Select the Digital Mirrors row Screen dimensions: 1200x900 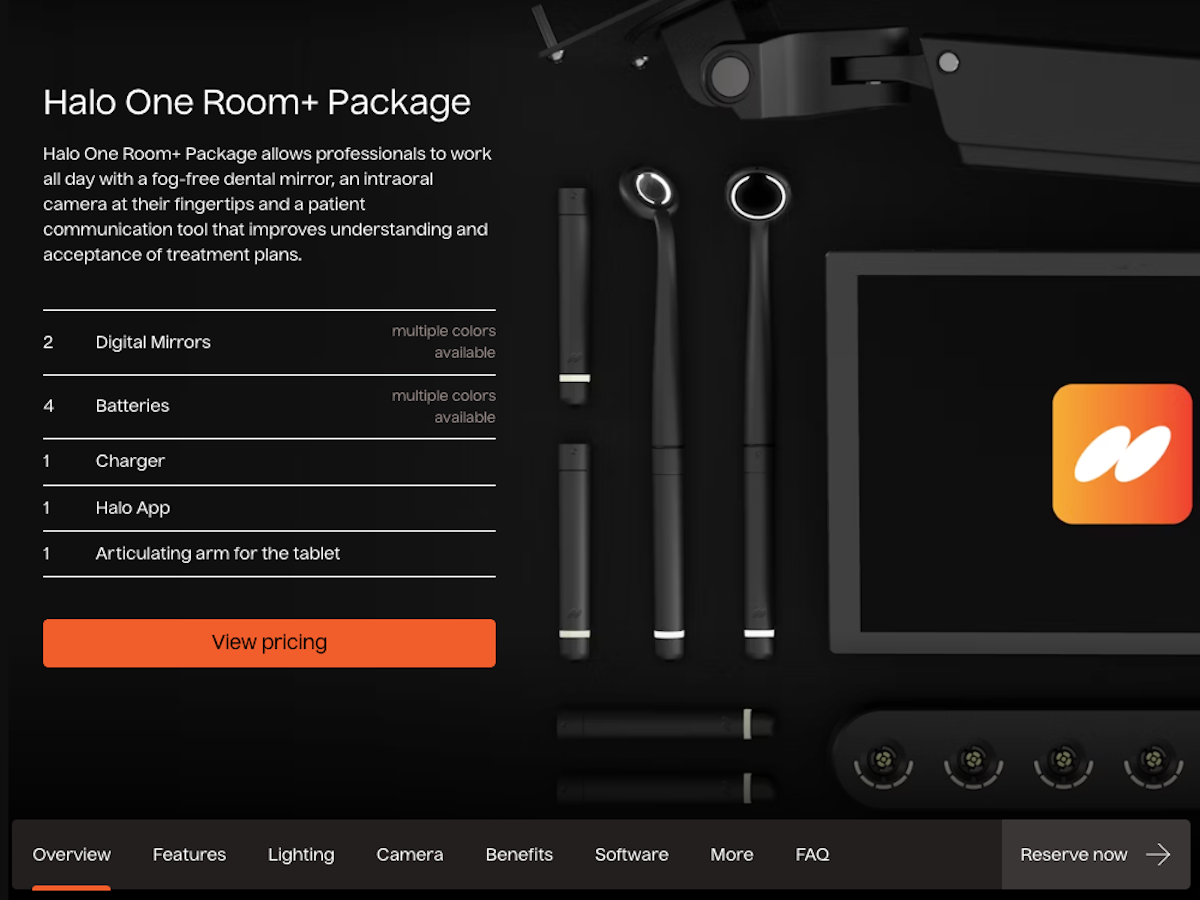(x=269, y=342)
